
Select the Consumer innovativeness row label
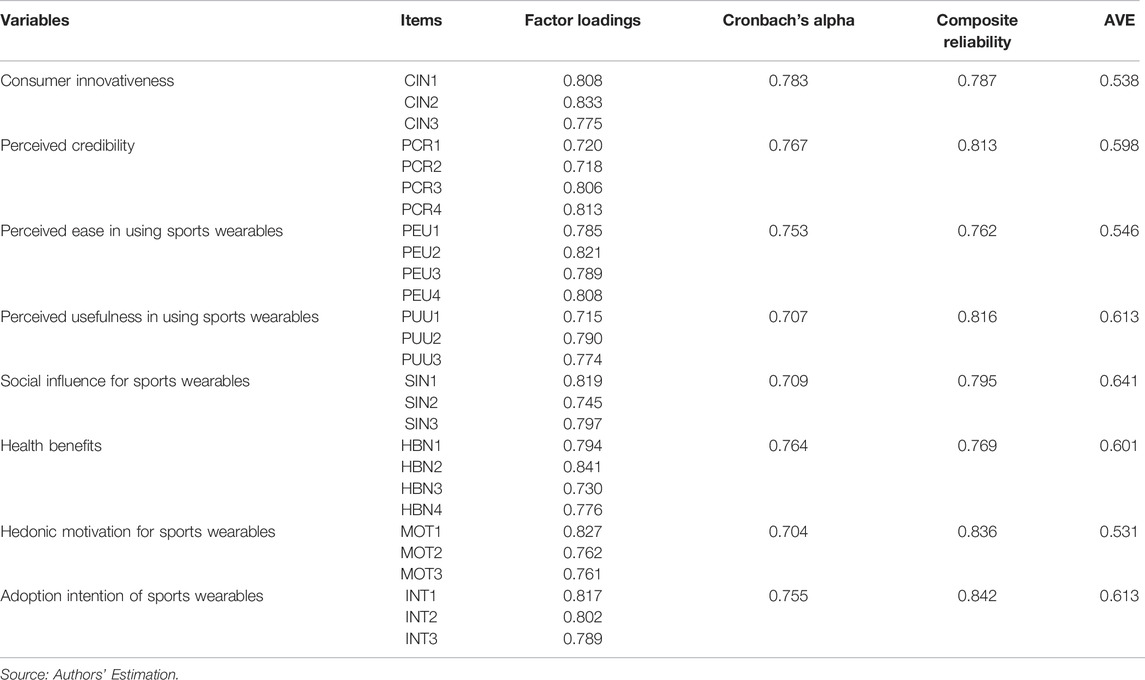click(x=87, y=80)
